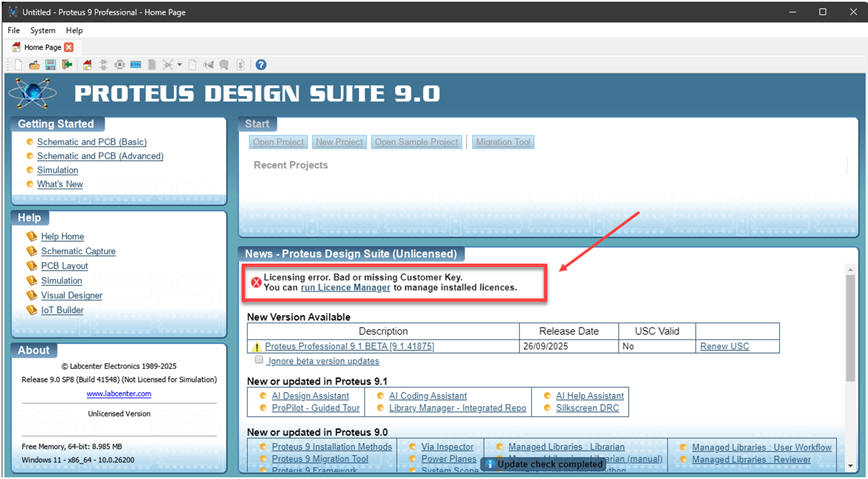Viewport: 868px width, 479px height.
Task: Open the Proteus 9 Migration Tool link
Action: click(320, 459)
